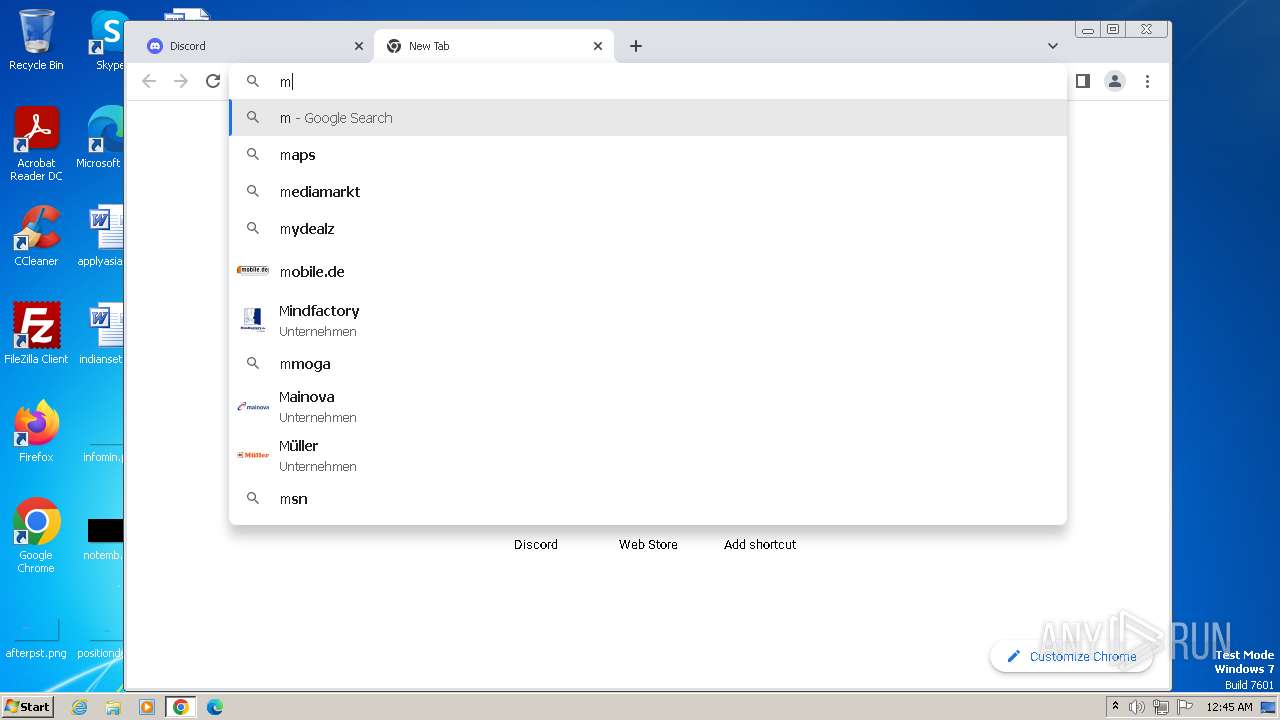
Task: Select the Mainova Unternehmen suggestion
Action: point(648,406)
